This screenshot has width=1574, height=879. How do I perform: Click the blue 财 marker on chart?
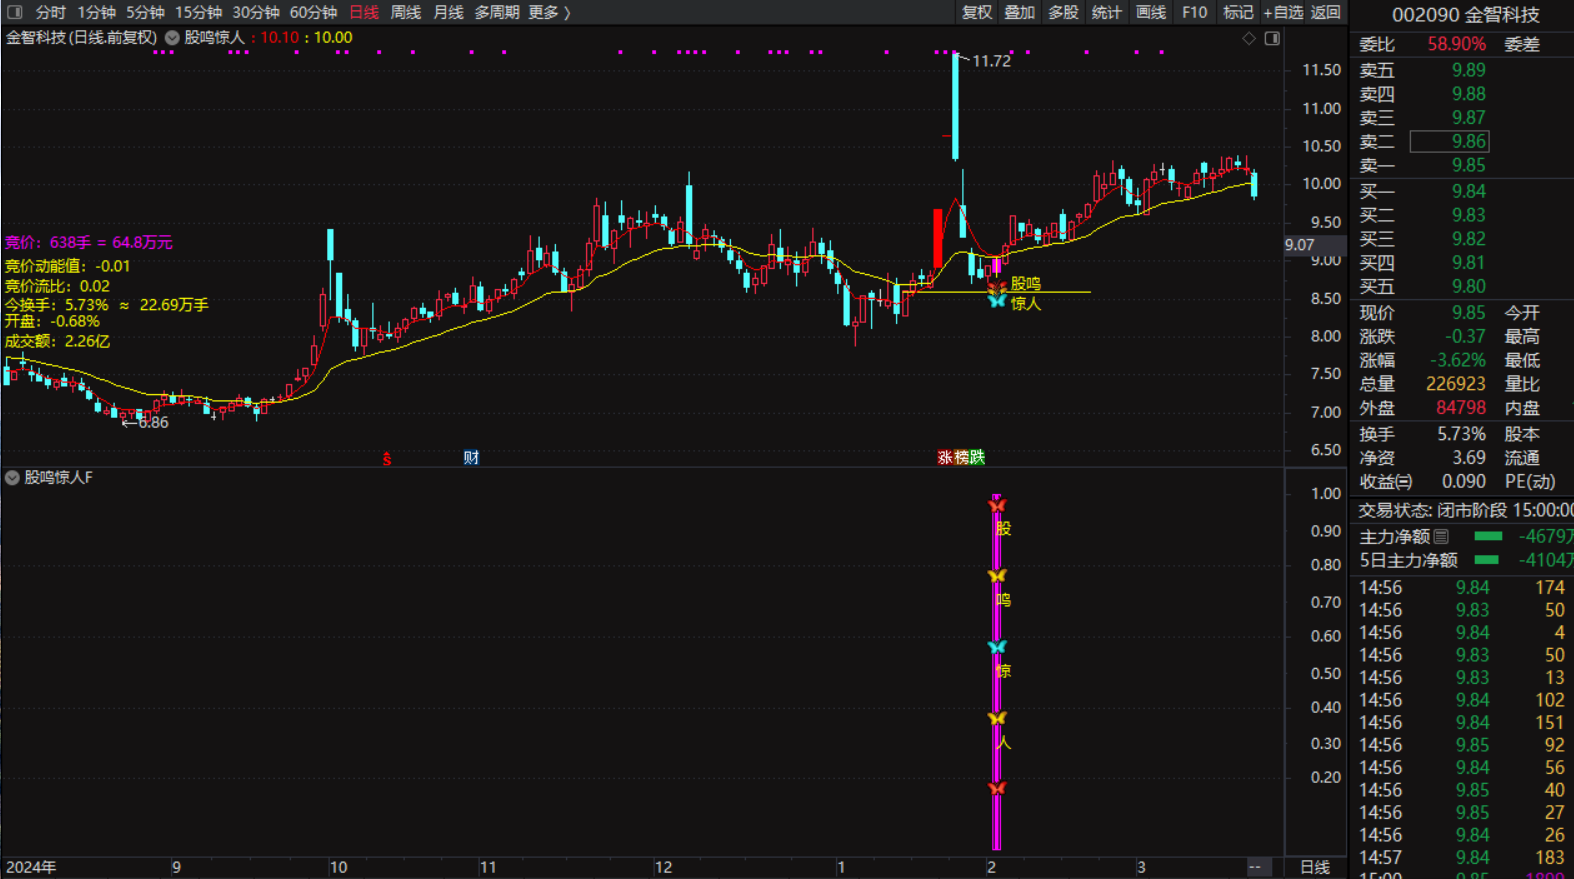[x=471, y=458]
